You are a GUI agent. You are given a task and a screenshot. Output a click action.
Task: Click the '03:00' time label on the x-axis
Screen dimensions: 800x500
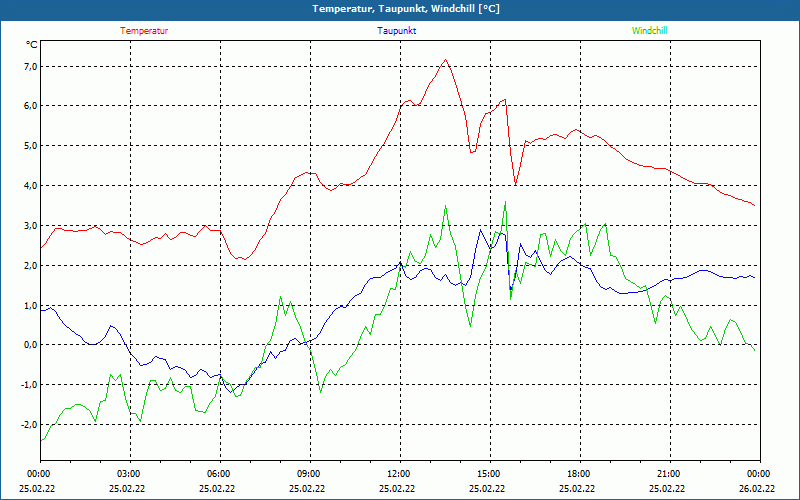(131, 473)
